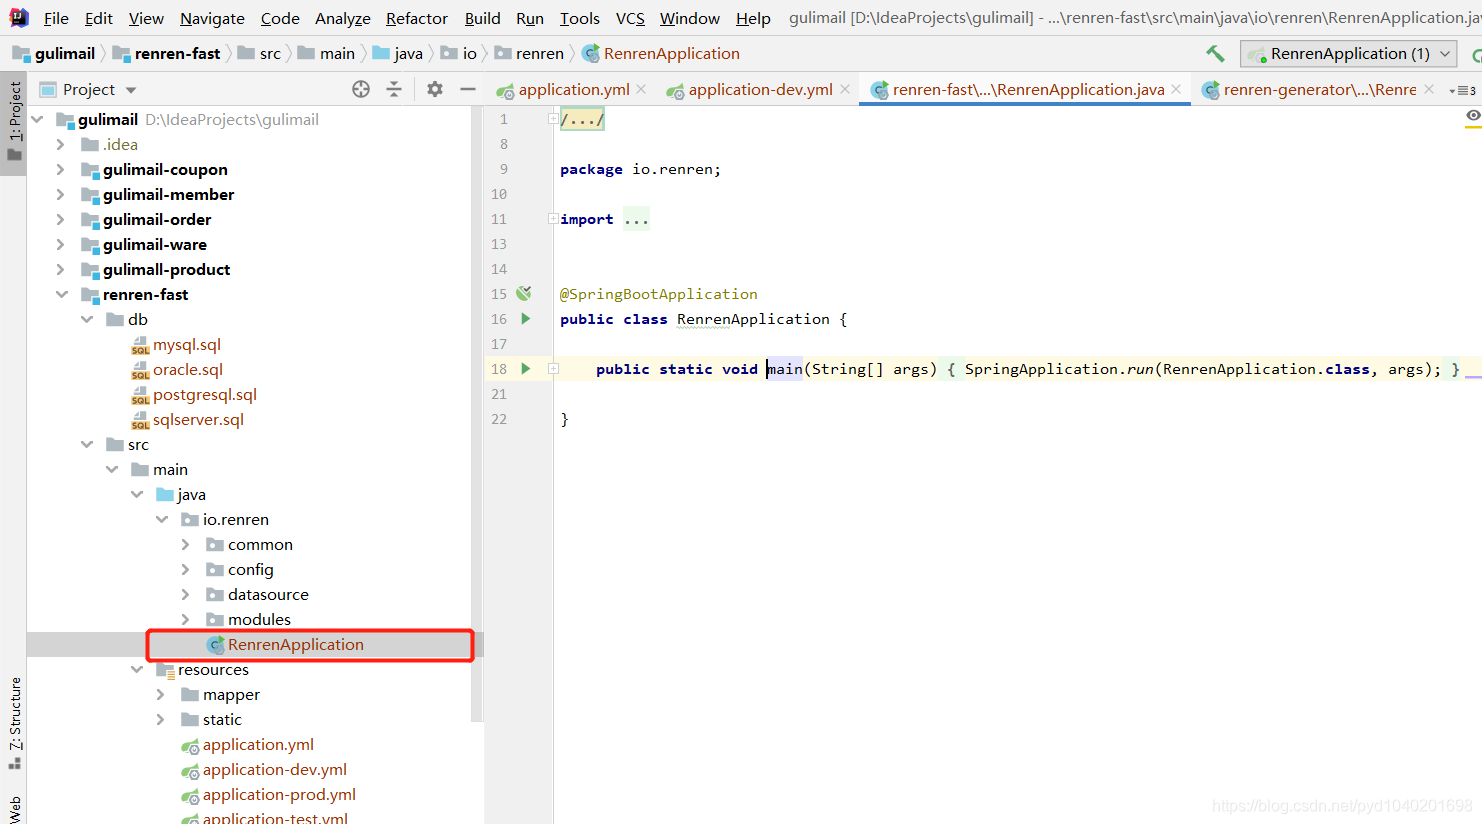
Task: Hide the Project tool window with minus icon
Action: coord(467,89)
